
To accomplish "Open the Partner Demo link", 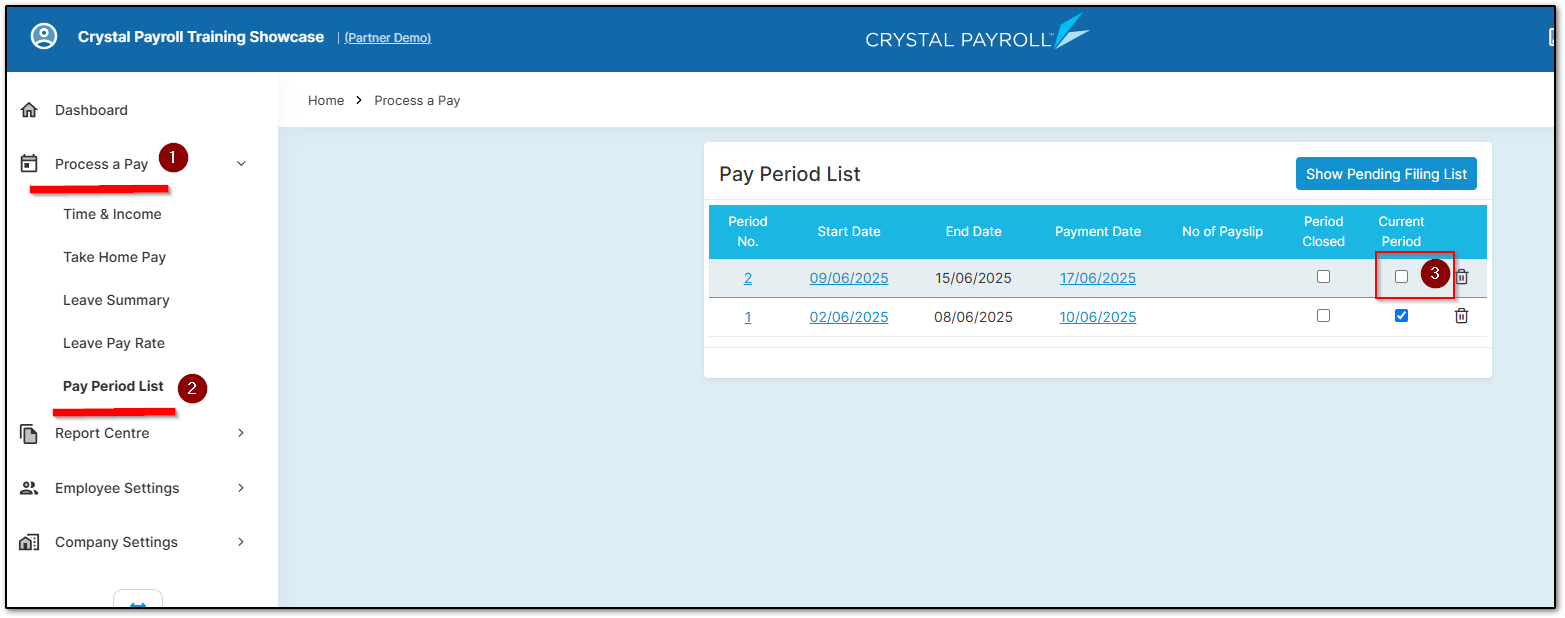I will click(x=388, y=37).
